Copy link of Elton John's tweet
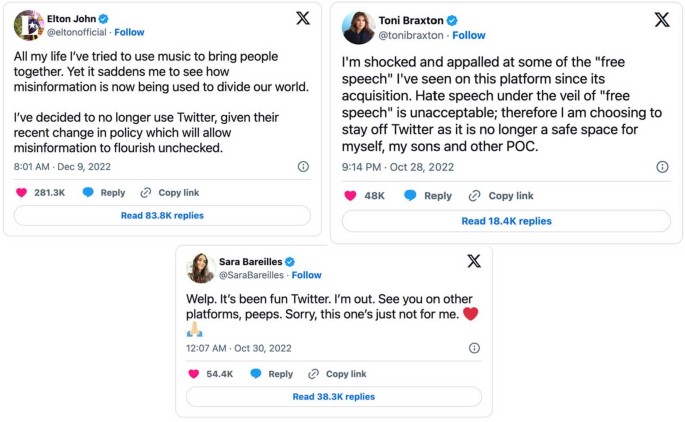 170,192
